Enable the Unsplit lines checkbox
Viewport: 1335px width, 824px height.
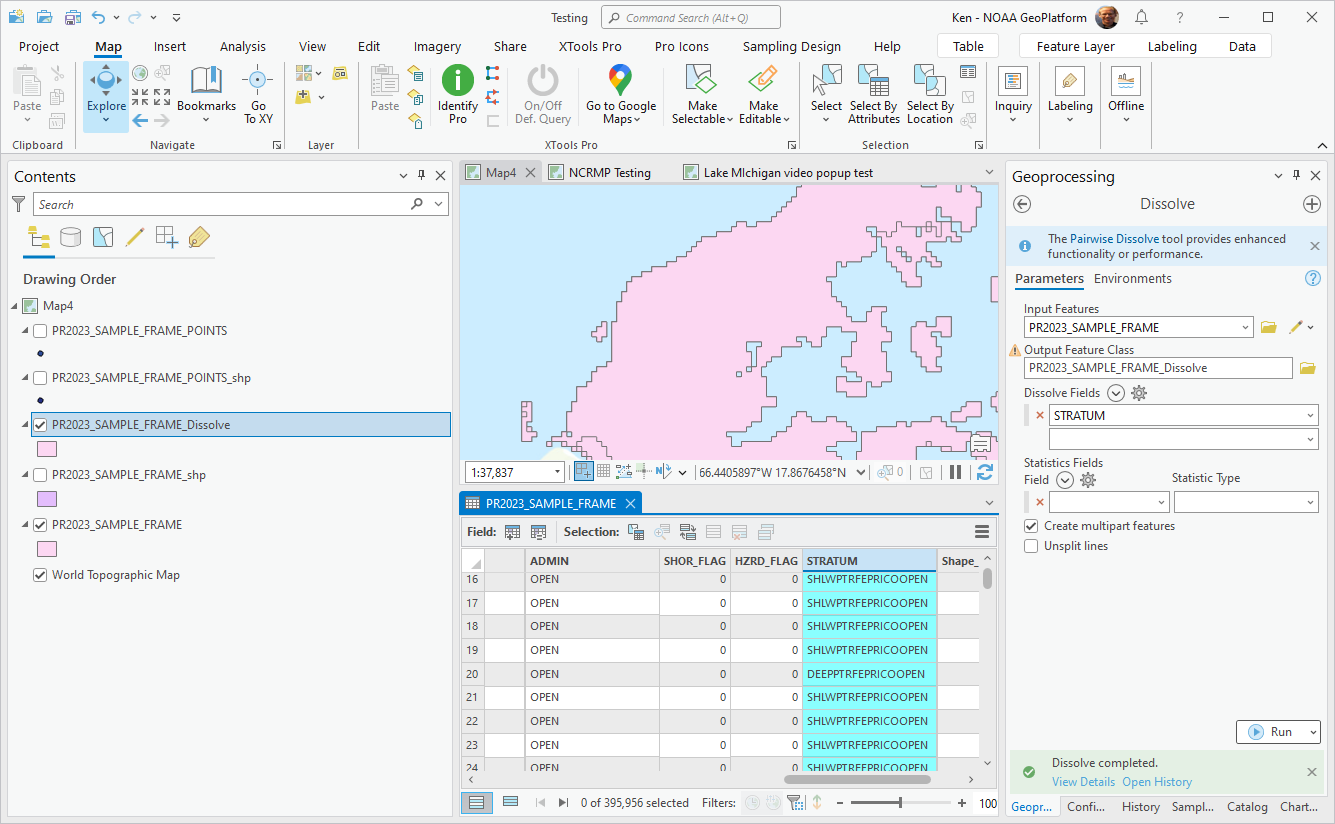click(1031, 546)
